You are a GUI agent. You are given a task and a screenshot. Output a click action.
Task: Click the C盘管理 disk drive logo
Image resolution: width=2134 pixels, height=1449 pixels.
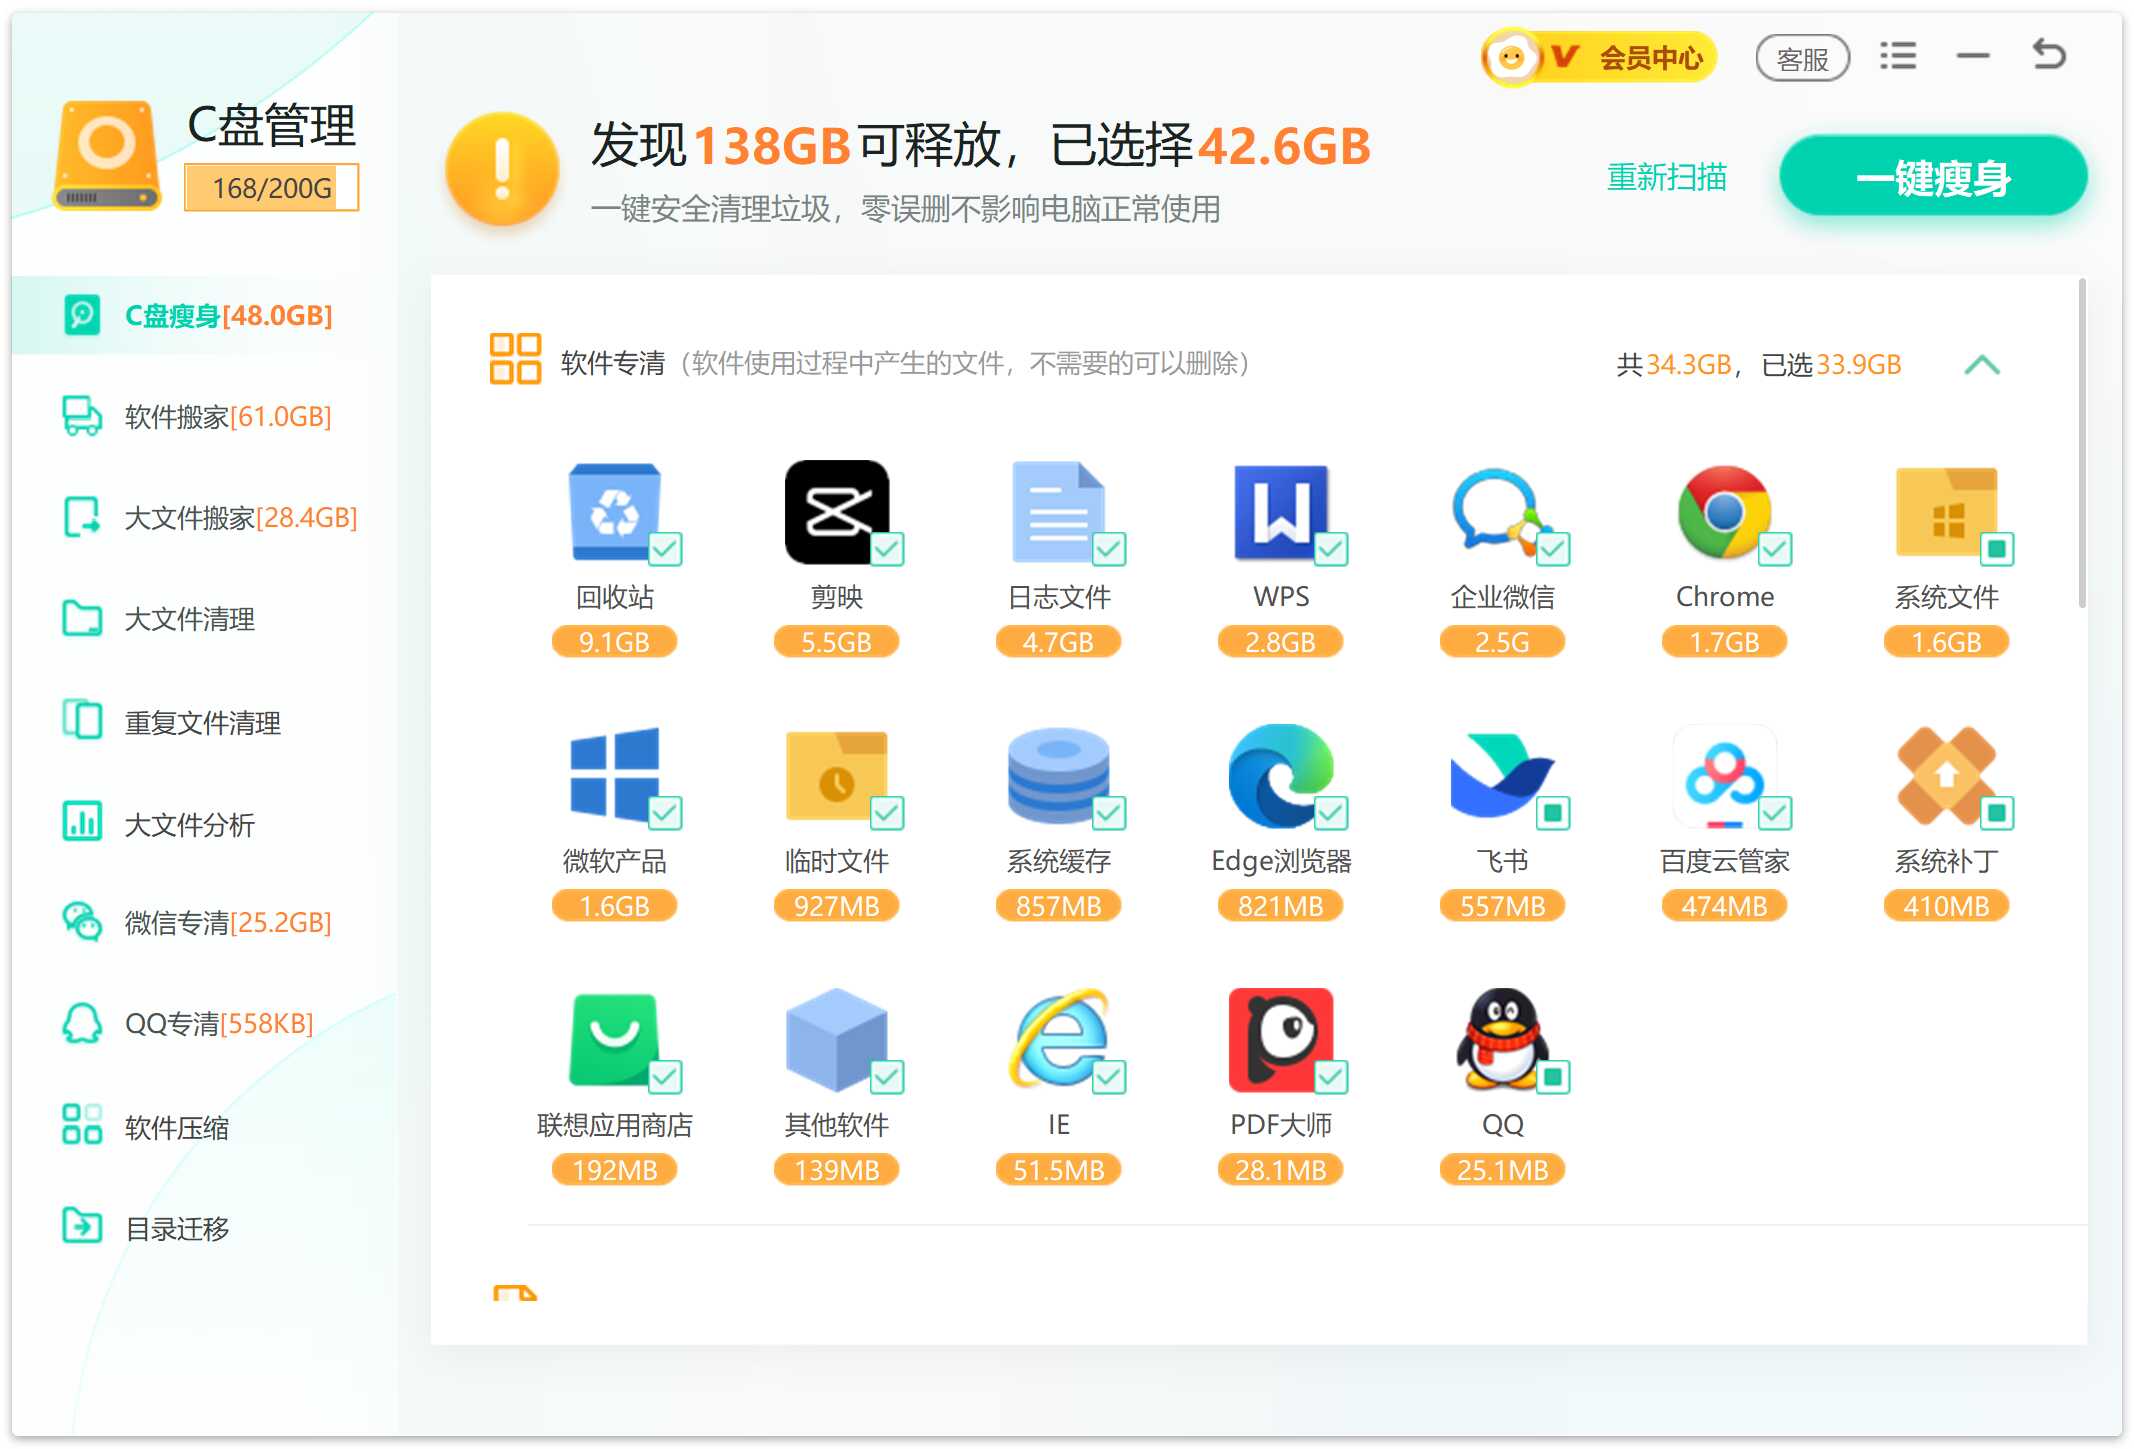(107, 156)
